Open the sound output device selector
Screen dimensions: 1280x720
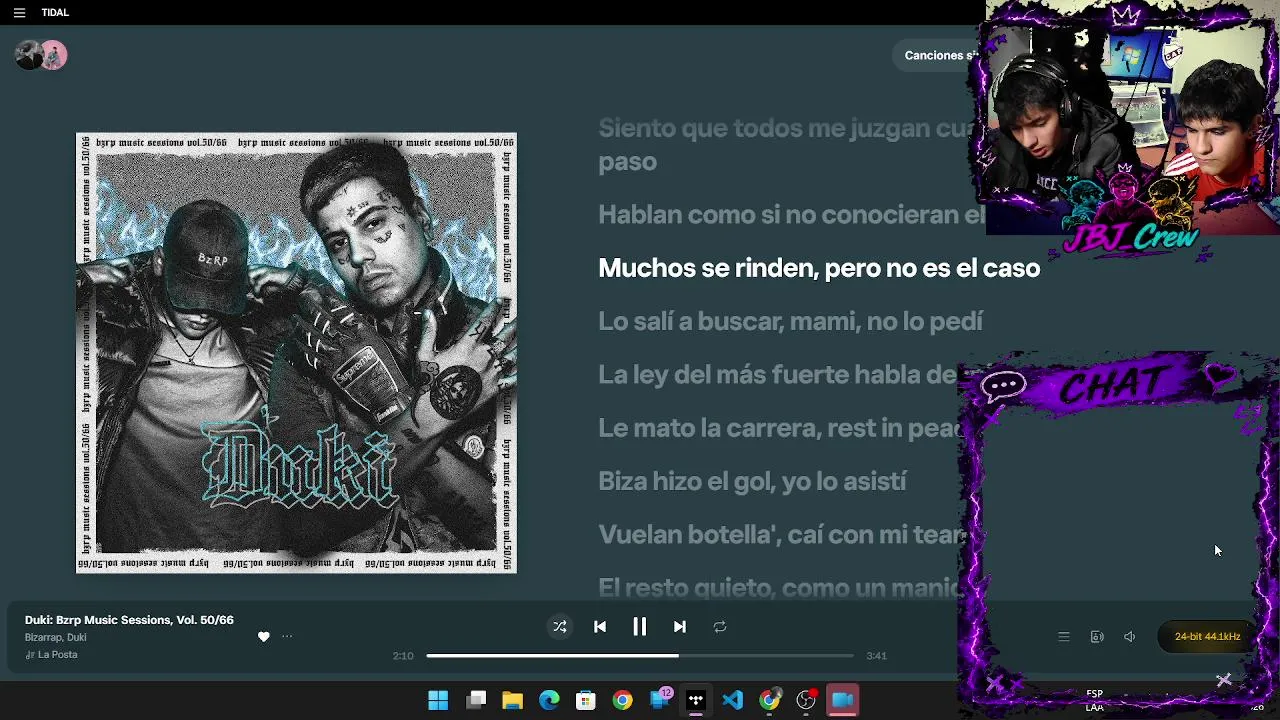click(x=1097, y=637)
